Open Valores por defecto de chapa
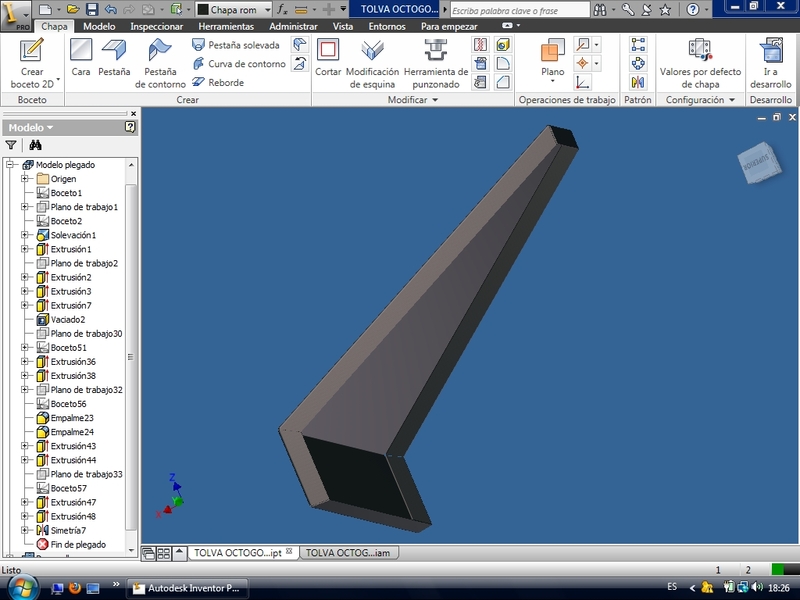The width and height of the screenshot is (800, 600). pos(700,63)
